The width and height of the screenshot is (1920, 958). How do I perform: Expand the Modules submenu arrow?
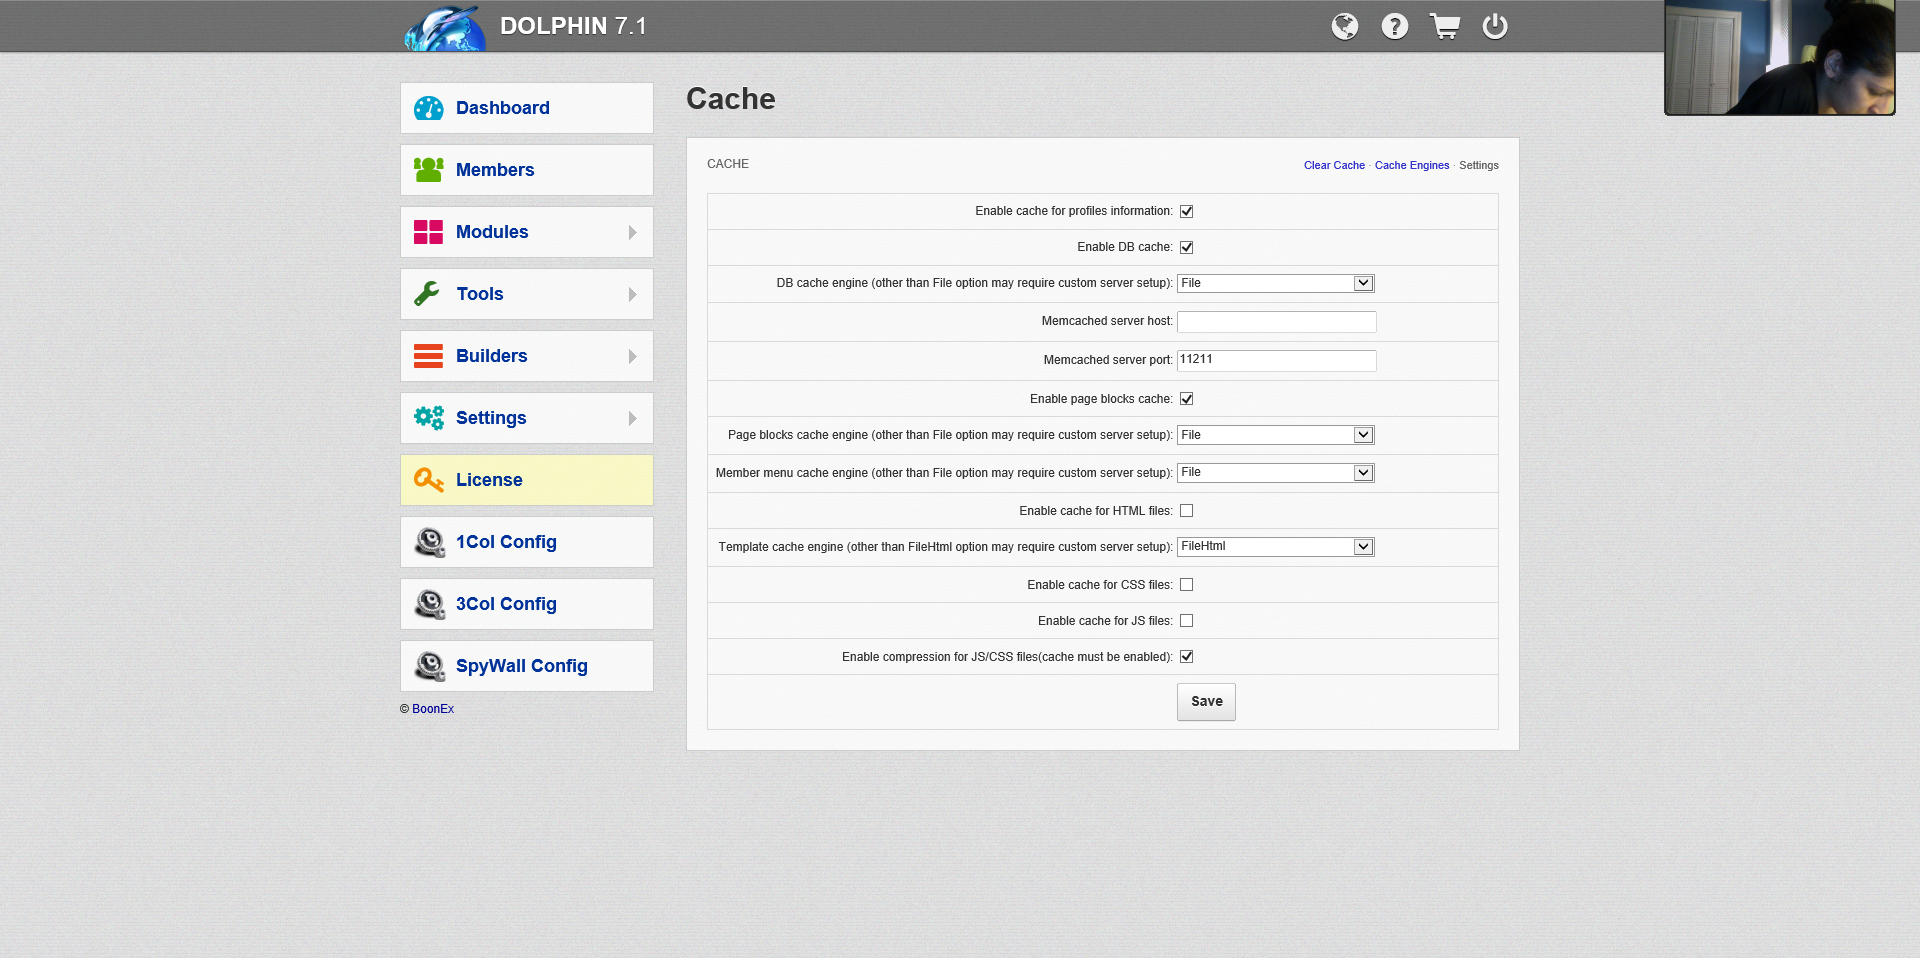[x=632, y=232]
